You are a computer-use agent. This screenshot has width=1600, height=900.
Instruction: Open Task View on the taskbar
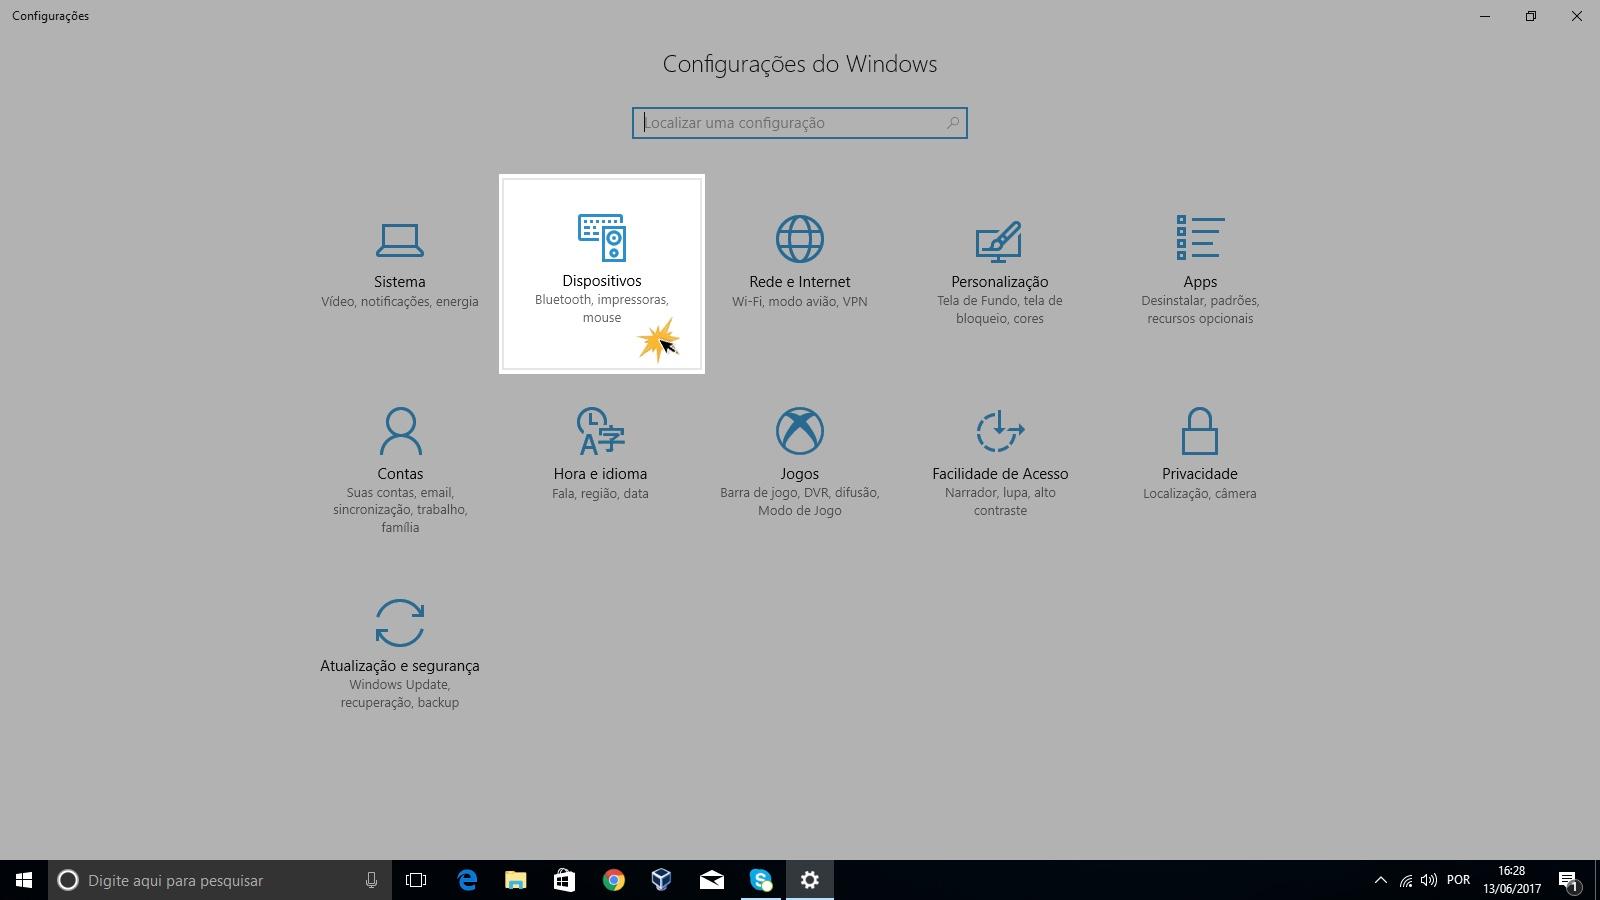(x=416, y=880)
